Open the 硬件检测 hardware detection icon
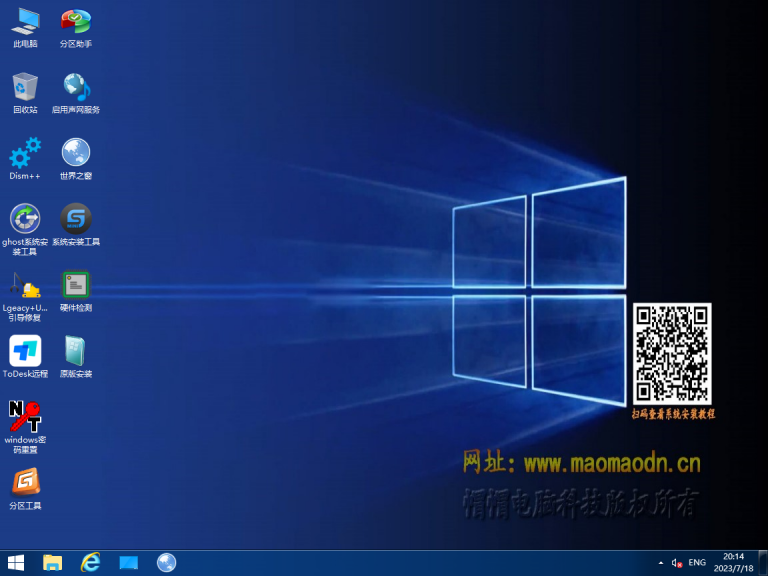 tap(76, 291)
